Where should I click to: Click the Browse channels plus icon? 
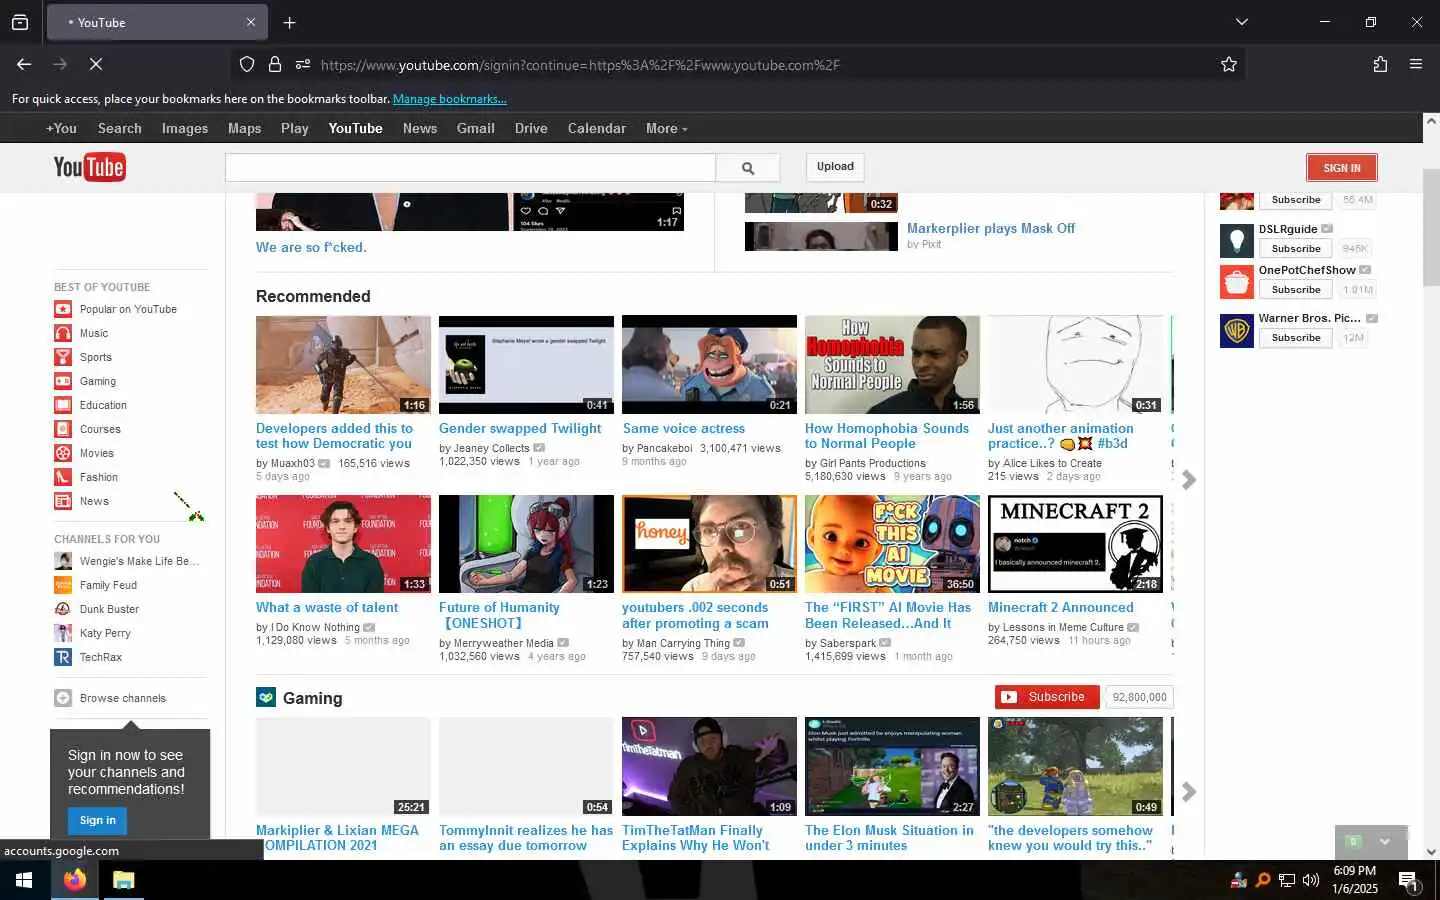pyautogui.click(x=63, y=698)
